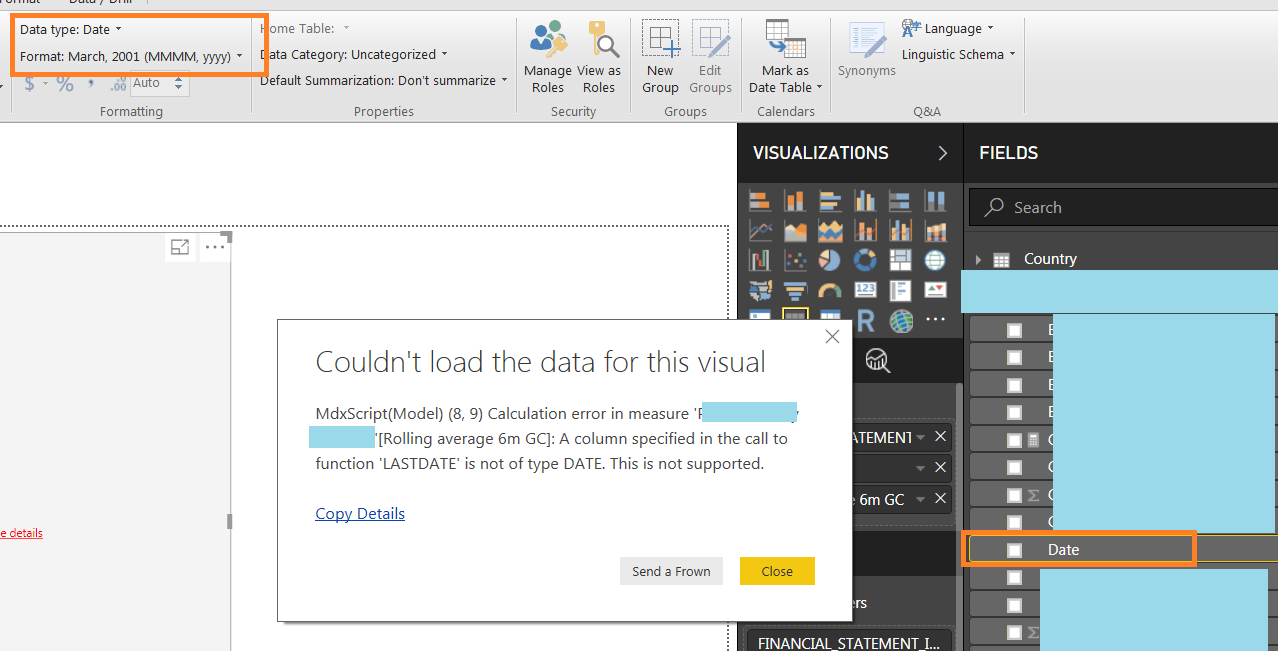Select the stacked bar chart visualization
Image resolution: width=1278 pixels, height=651 pixels.
(x=761, y=202)
